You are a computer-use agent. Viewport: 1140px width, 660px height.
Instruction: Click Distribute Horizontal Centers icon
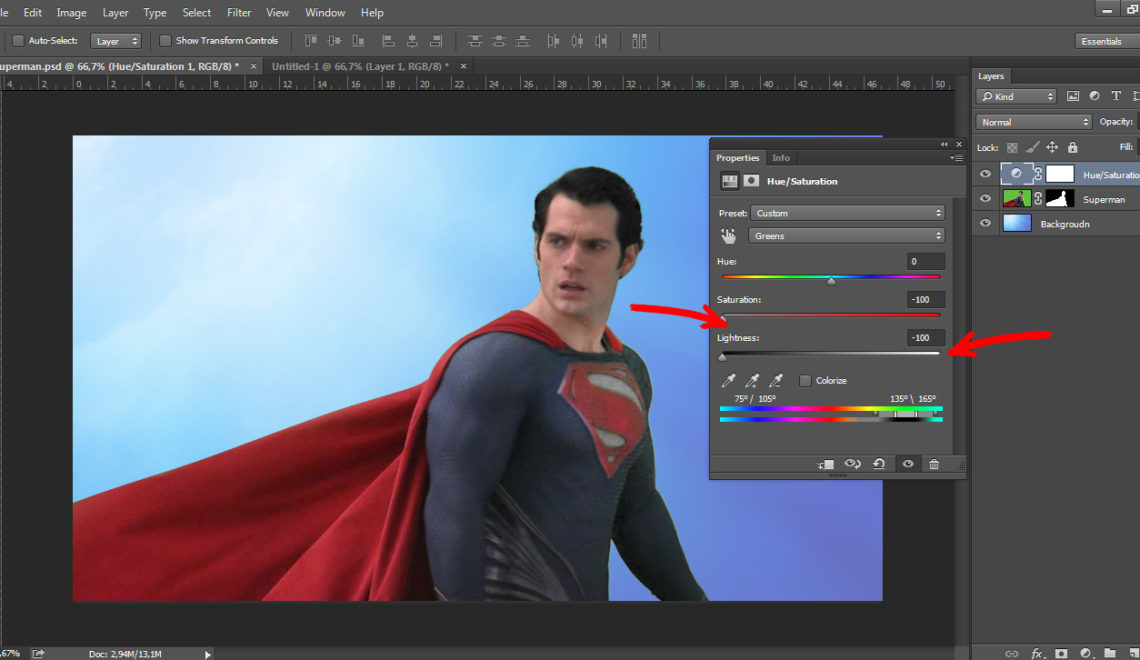pyautogui.click(x=577, y=41)
